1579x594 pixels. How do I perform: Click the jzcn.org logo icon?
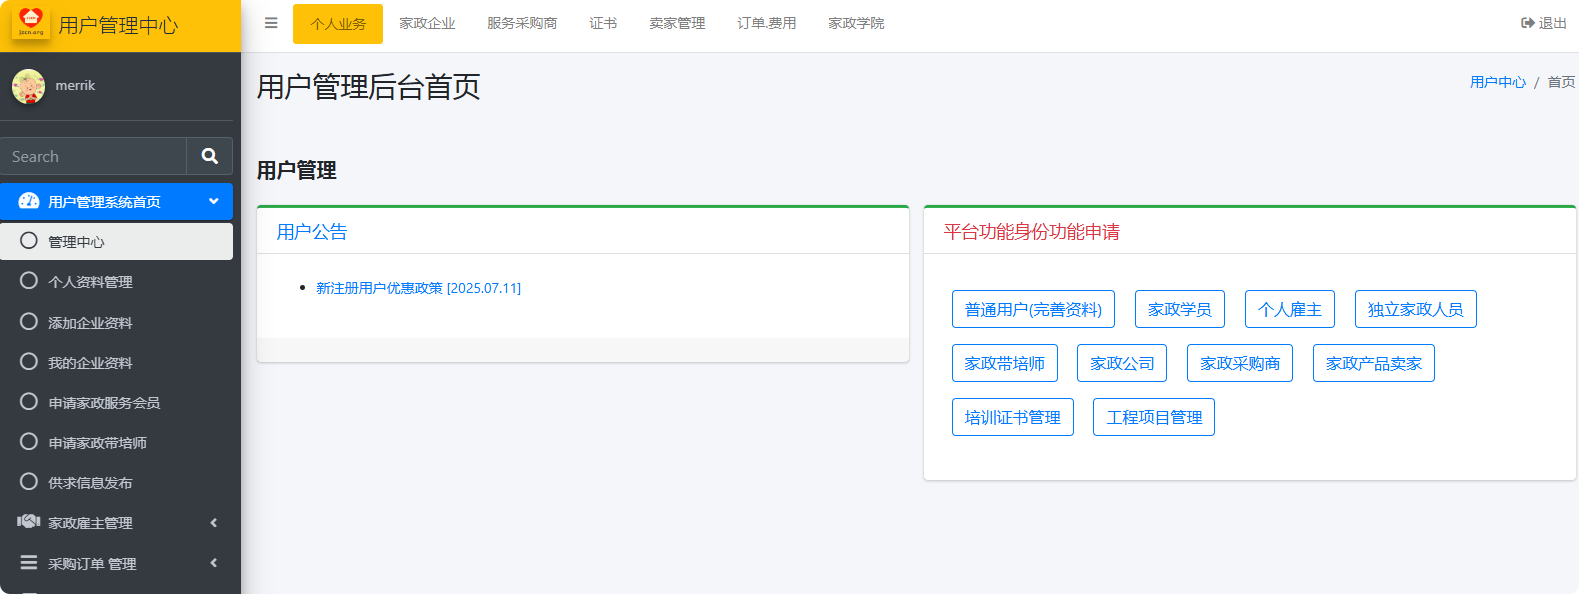(x=31, y=23)
